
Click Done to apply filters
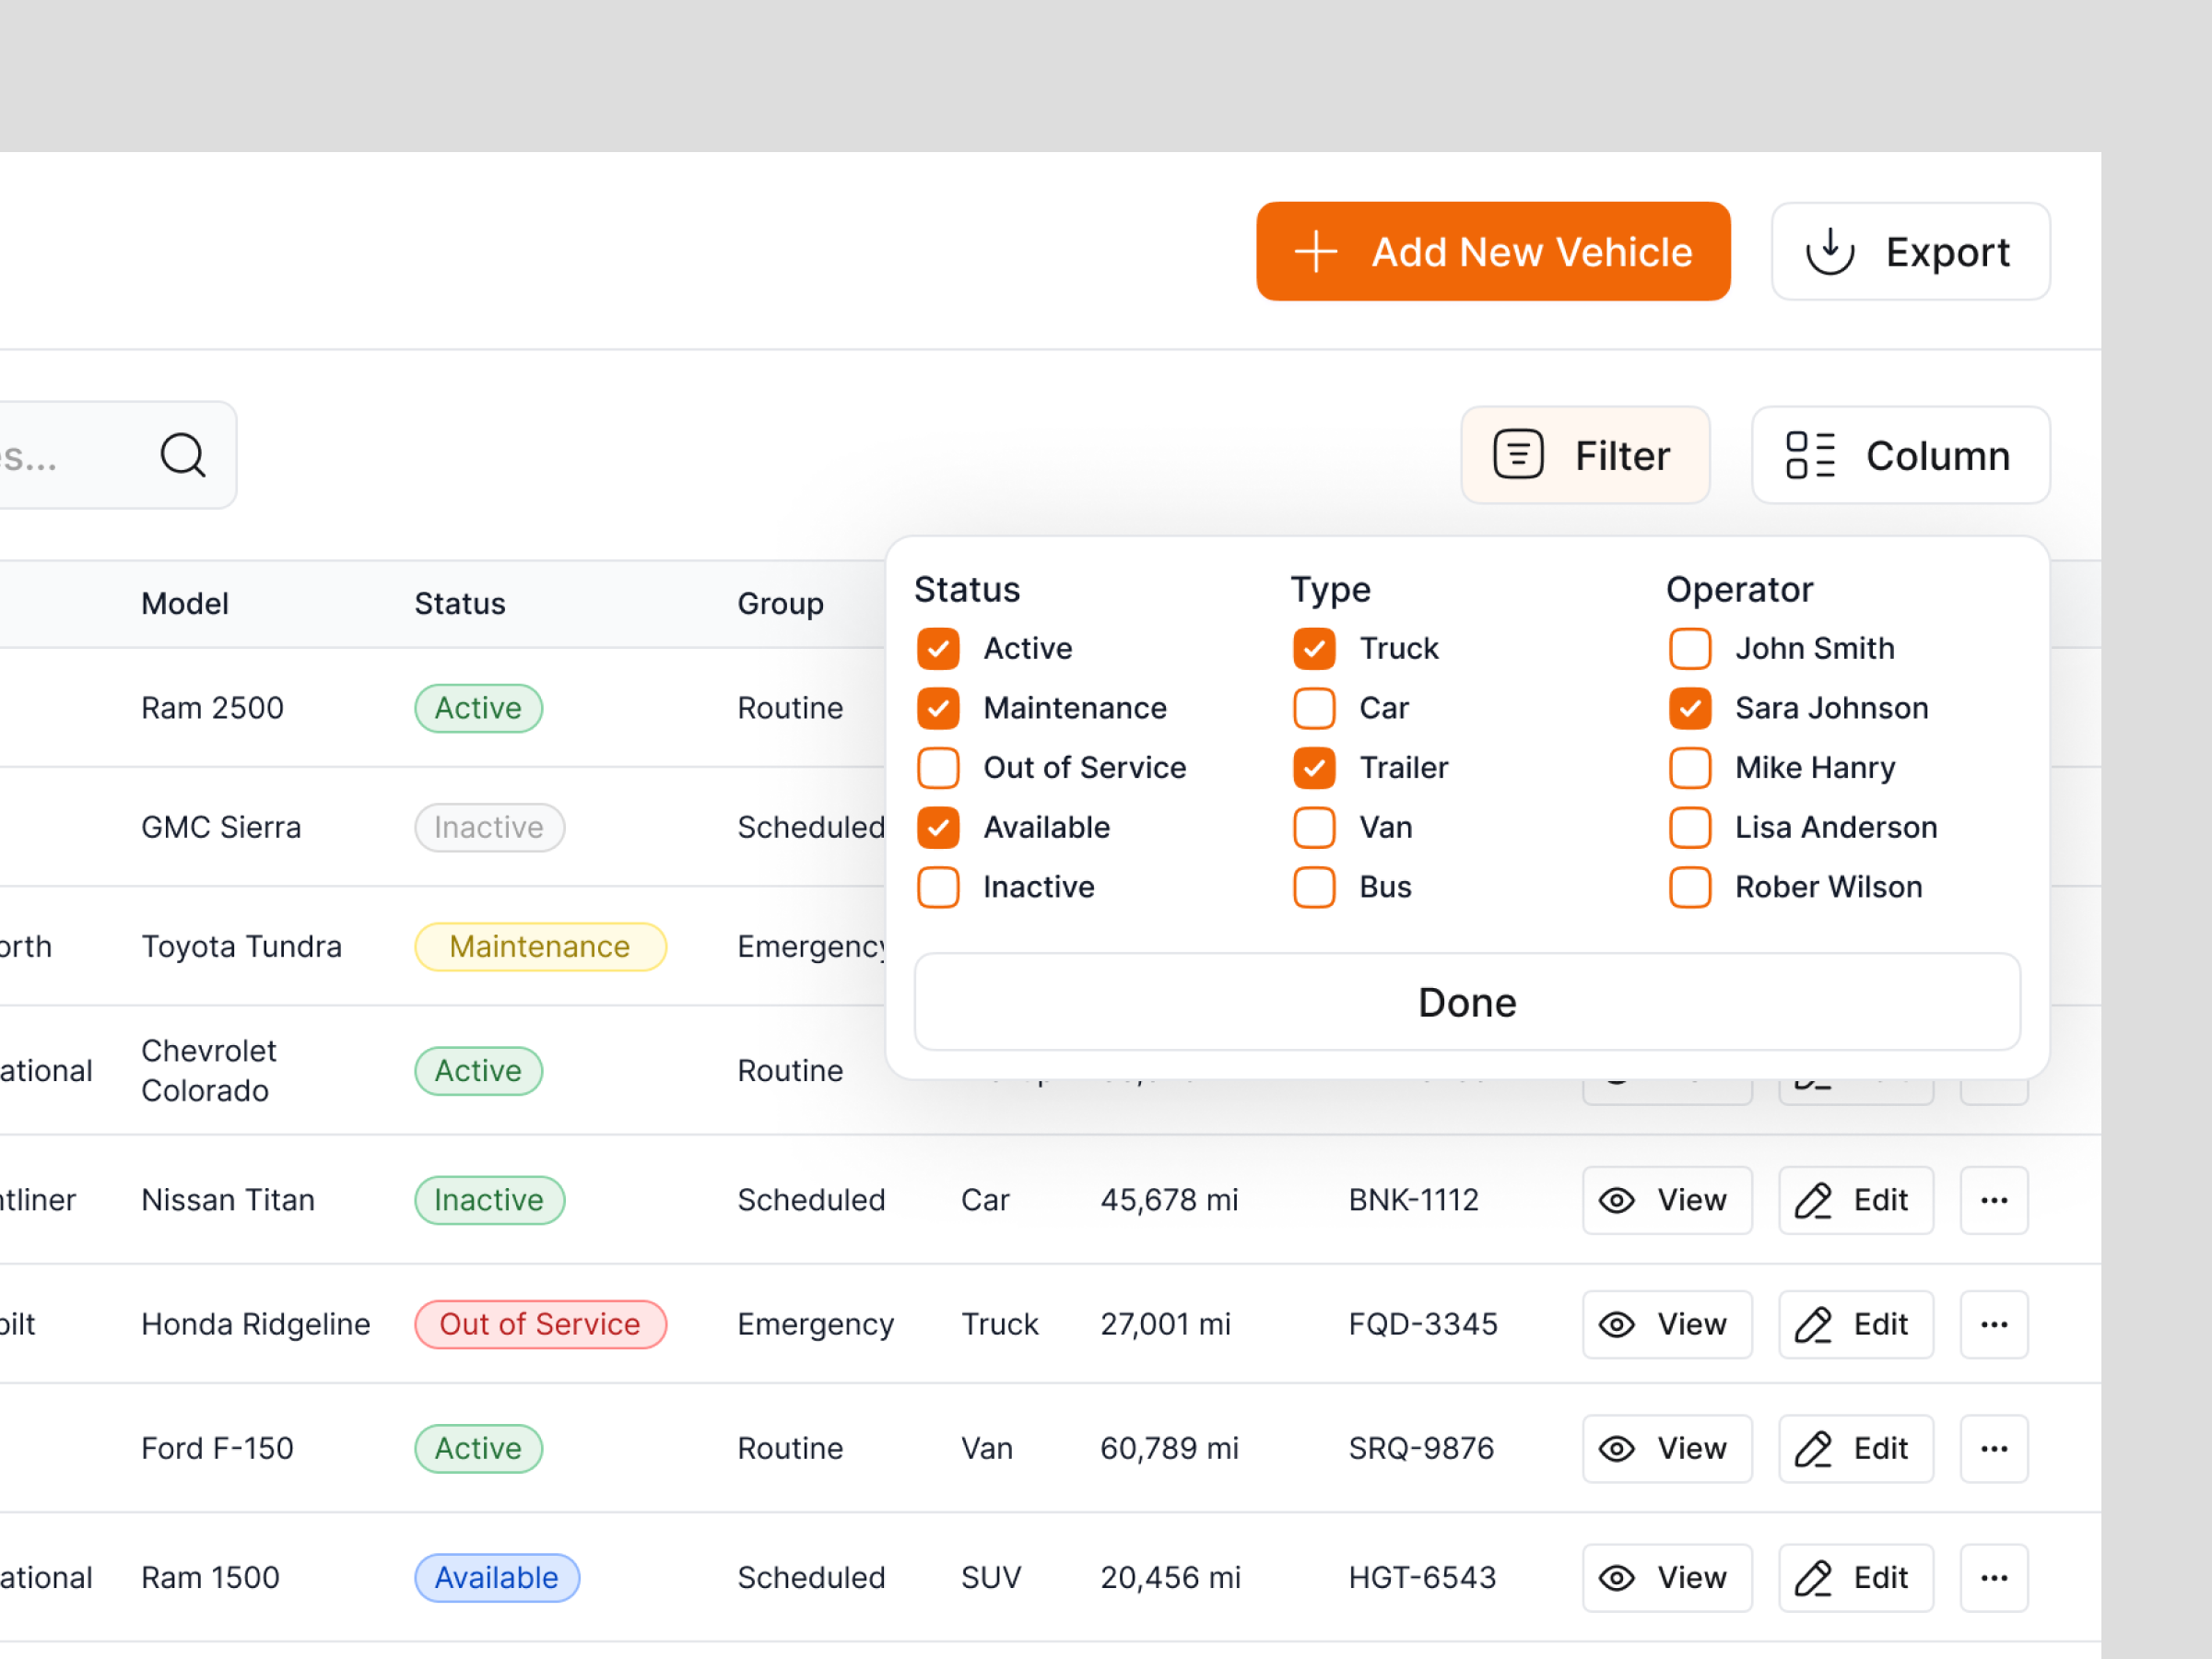tap(1466, 1001)
